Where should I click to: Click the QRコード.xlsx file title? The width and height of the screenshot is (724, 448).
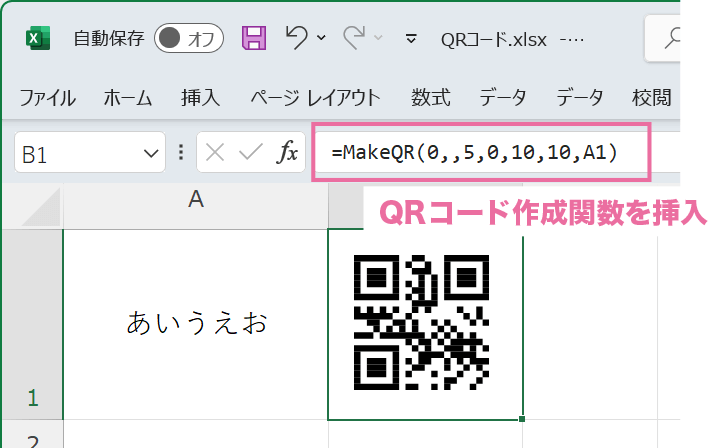pos(494,40)
